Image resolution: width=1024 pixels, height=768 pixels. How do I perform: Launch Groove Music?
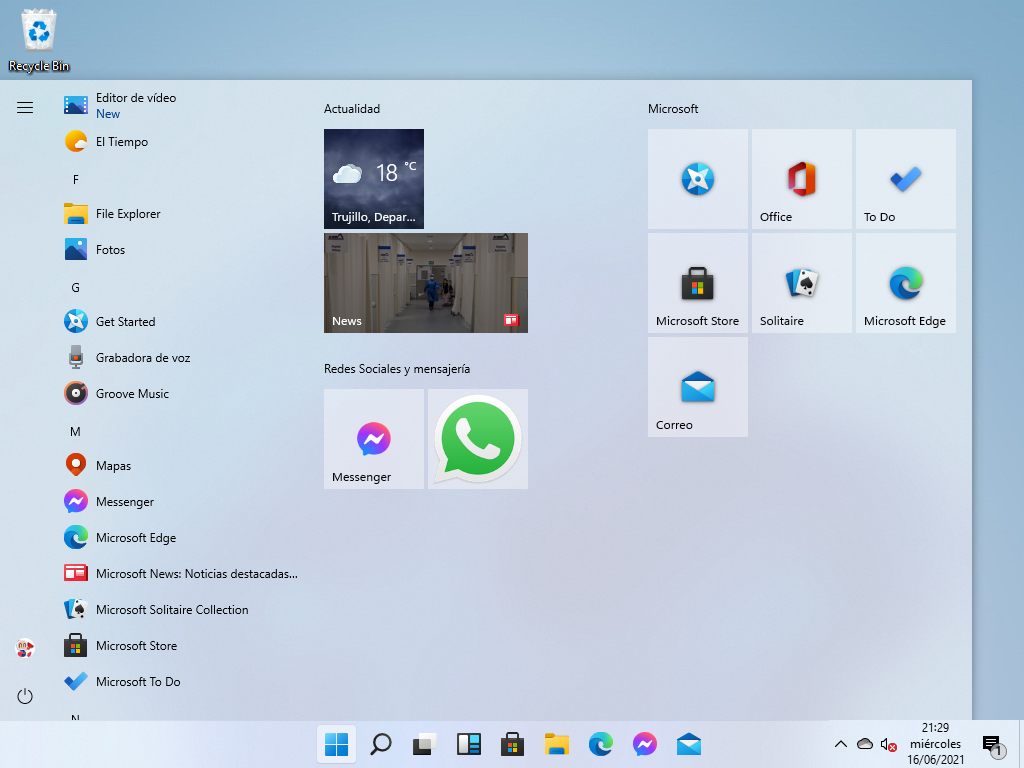click(x=181, y=393)
